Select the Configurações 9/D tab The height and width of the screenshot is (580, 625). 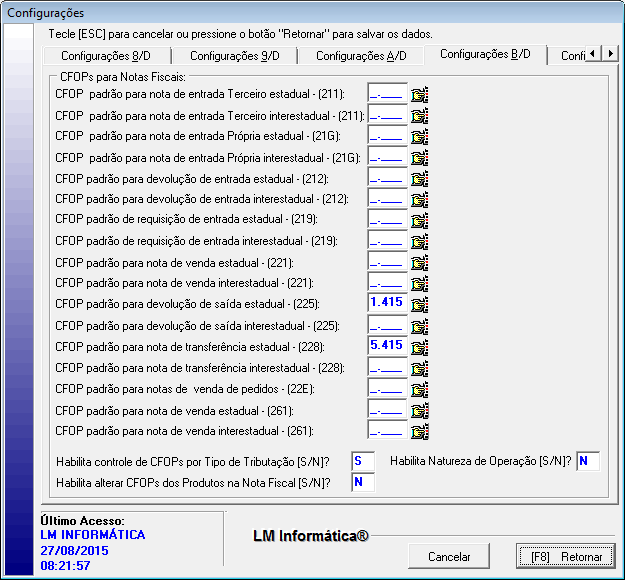[x=235, y=55]
